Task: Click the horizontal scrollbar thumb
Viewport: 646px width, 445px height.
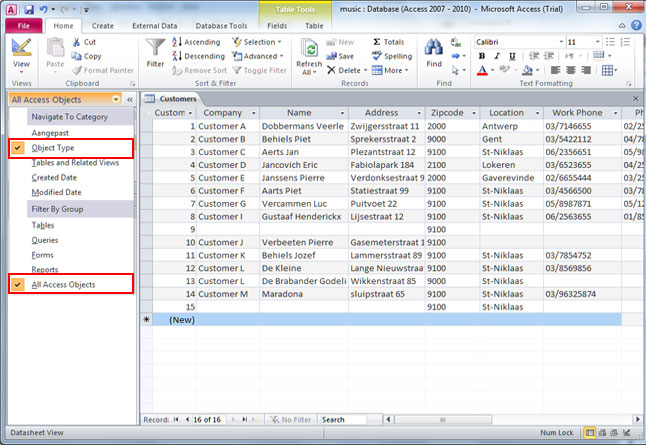Action: click(443, 419)
